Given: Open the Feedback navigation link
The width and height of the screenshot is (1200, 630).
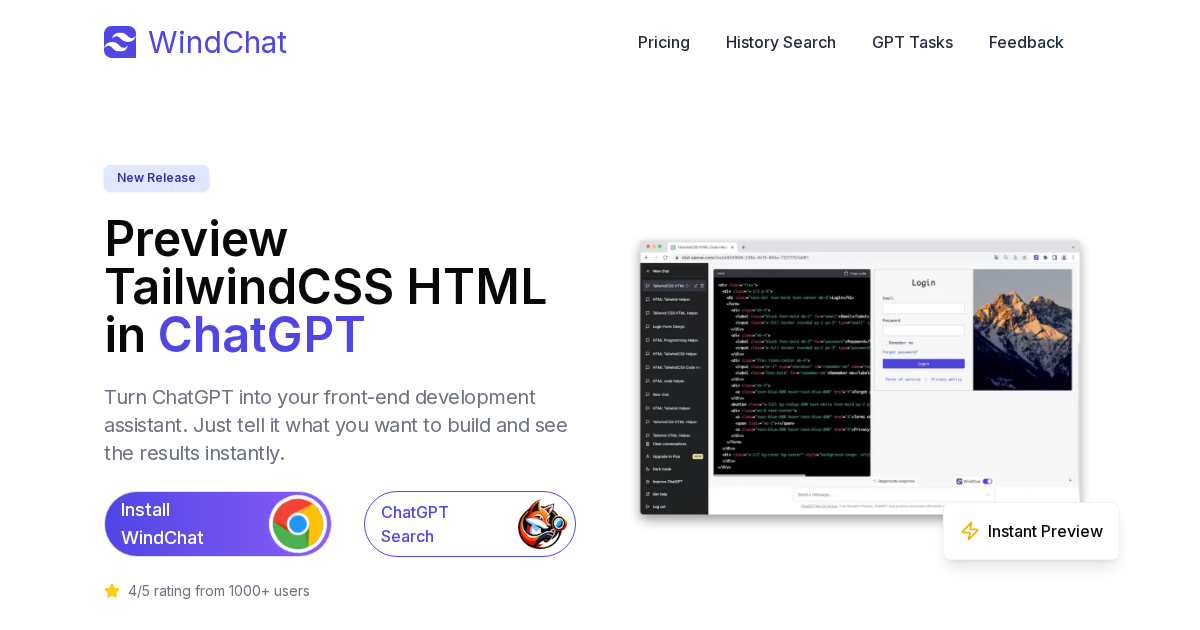Looking at the screenshot, I should (1026, 42).
